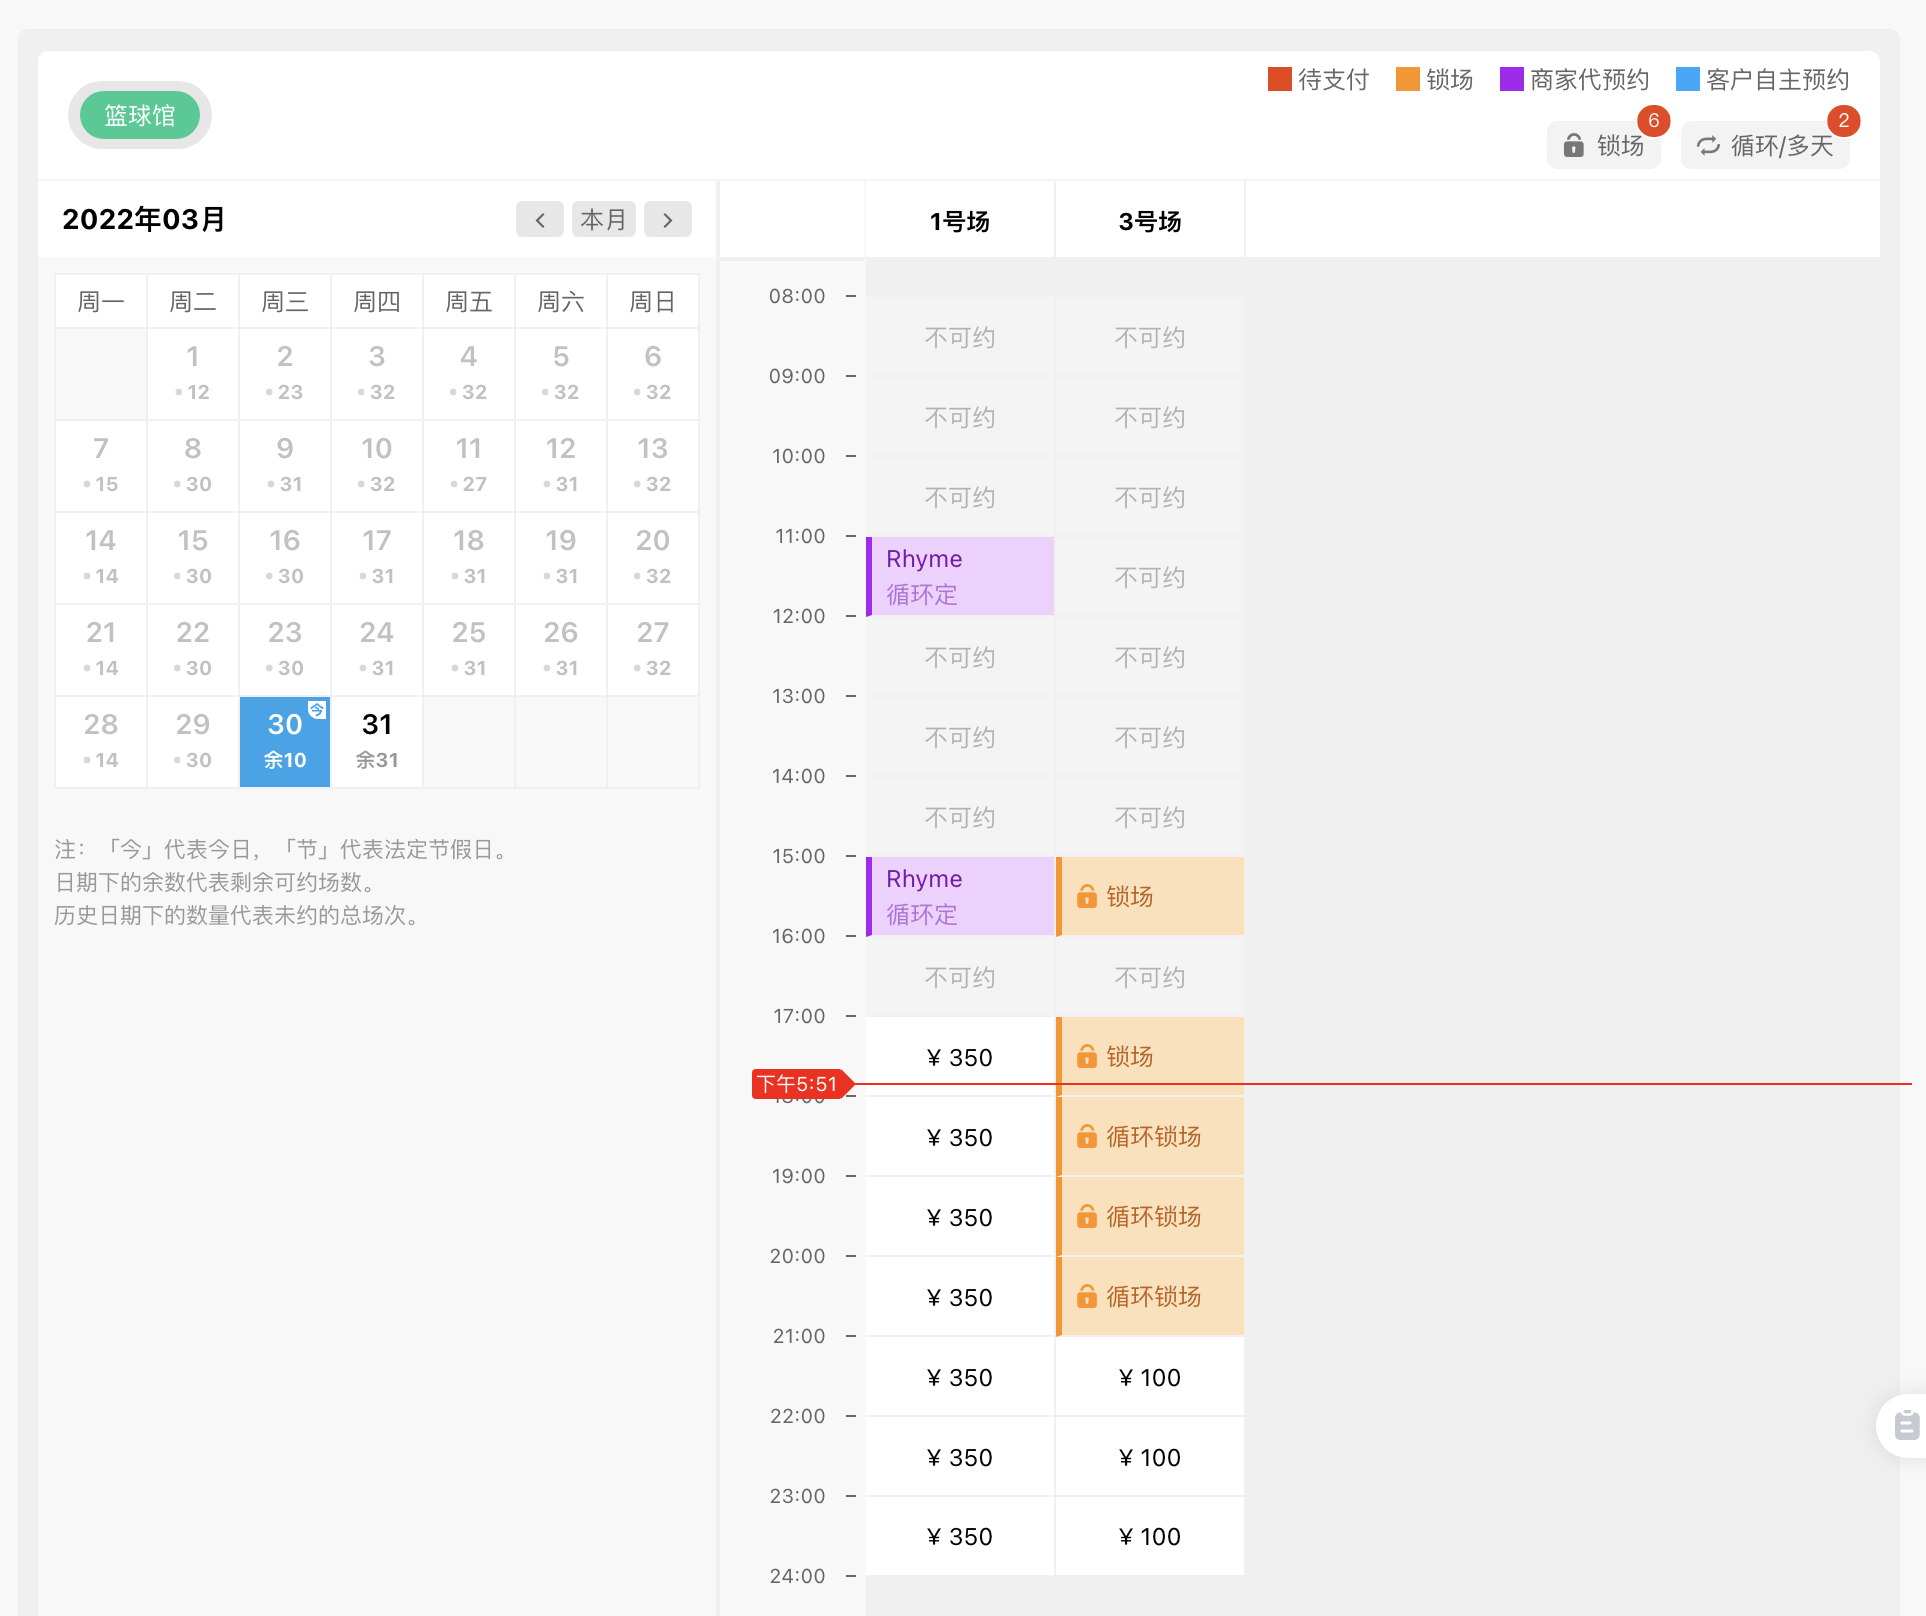
Task: Select March 1 in the calendar
Action: click(x=193, y=373)
